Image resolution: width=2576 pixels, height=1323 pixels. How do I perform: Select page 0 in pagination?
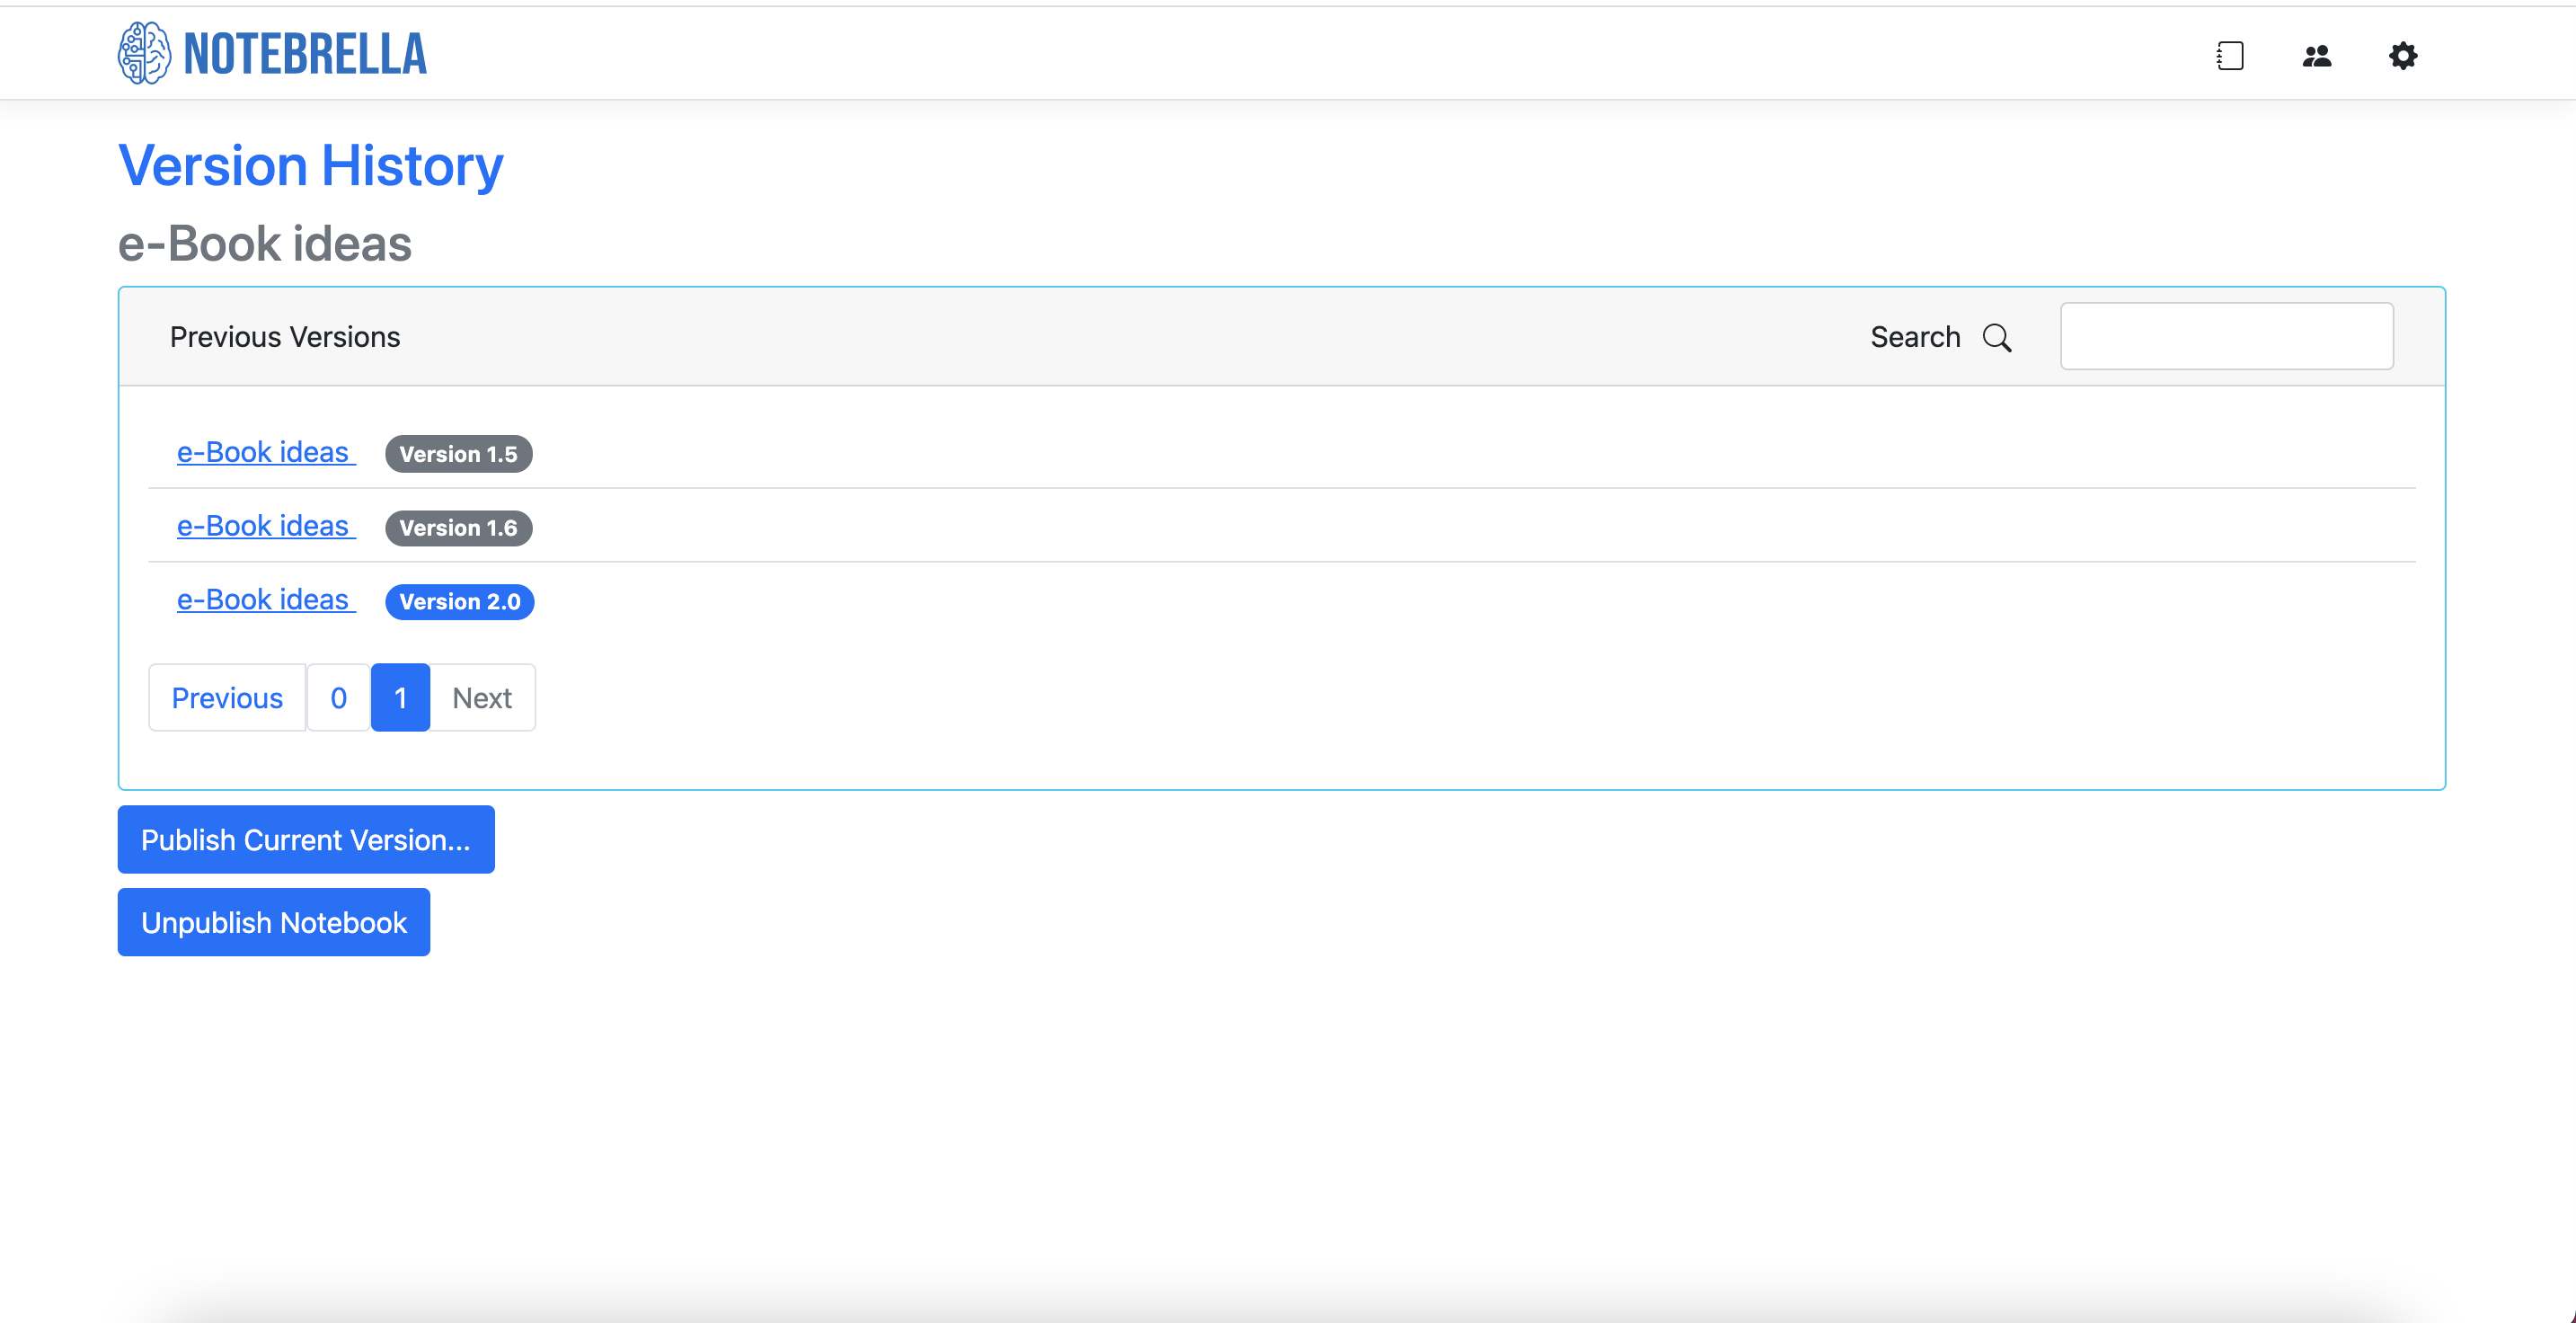(338, 698)
